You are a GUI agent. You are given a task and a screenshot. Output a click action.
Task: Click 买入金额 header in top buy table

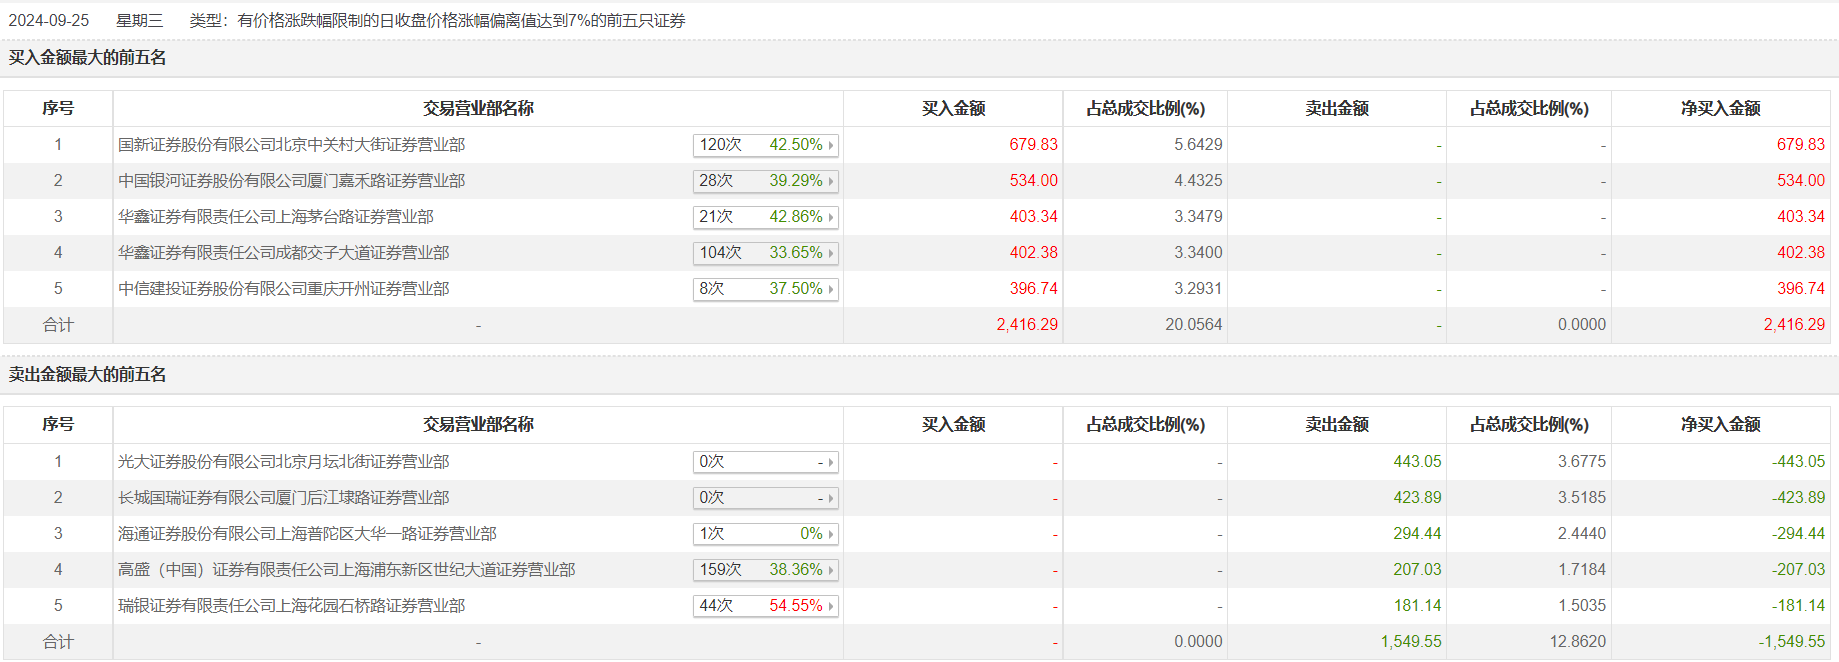point(953,109)
